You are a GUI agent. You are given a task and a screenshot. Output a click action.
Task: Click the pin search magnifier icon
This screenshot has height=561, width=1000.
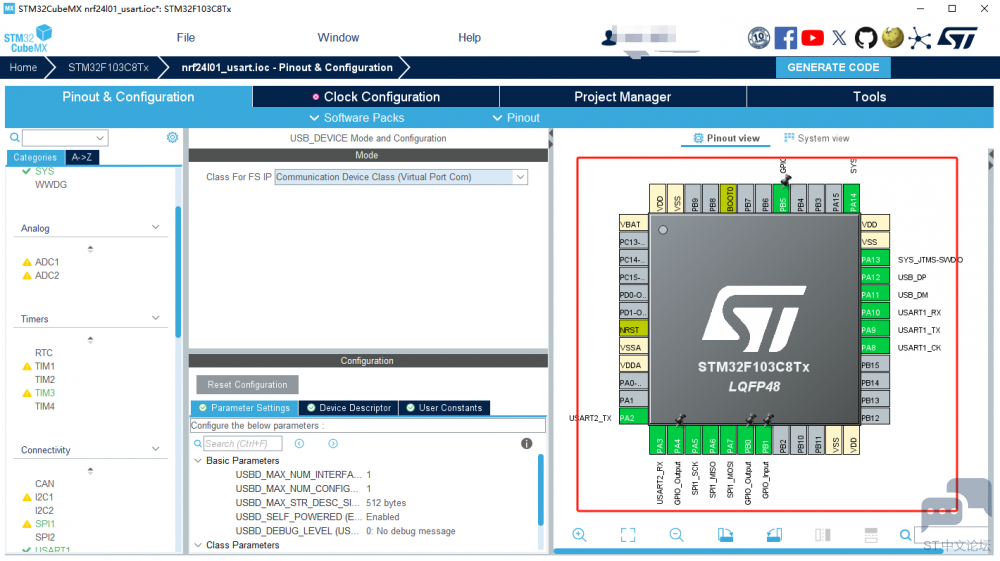point(906,535)
